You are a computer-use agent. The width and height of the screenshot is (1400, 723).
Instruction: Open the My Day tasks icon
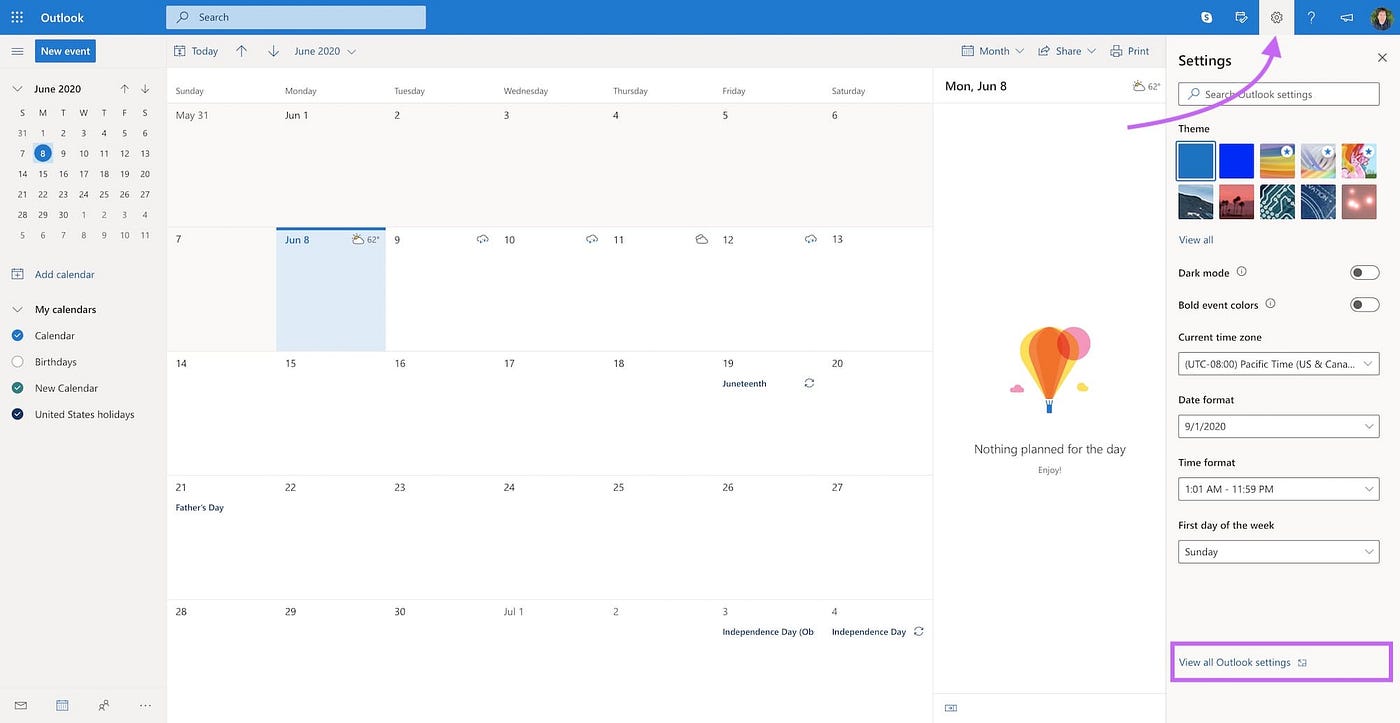(x=1241, y=17)
